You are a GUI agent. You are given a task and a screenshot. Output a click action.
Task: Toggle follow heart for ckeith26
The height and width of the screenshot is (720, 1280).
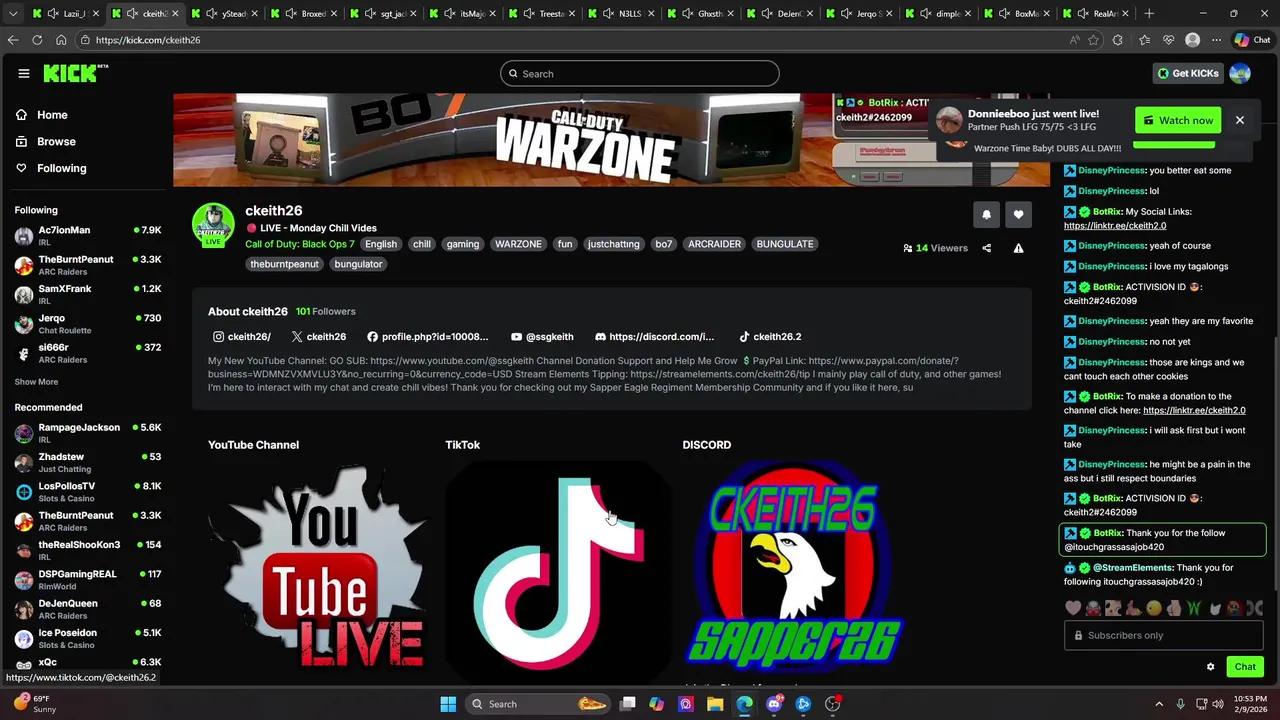[x=1018, y=214]
